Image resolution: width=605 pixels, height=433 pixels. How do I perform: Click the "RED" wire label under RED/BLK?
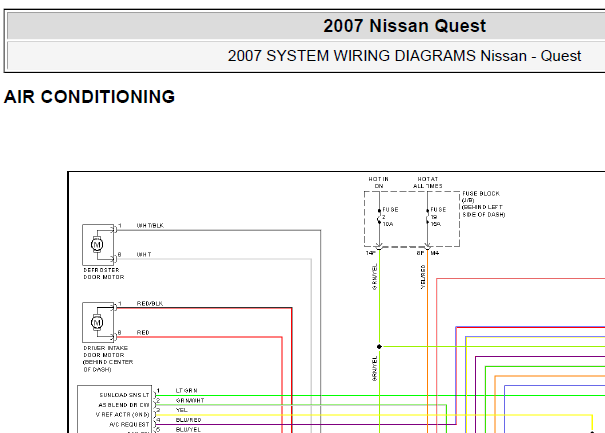tap(143, 332)
